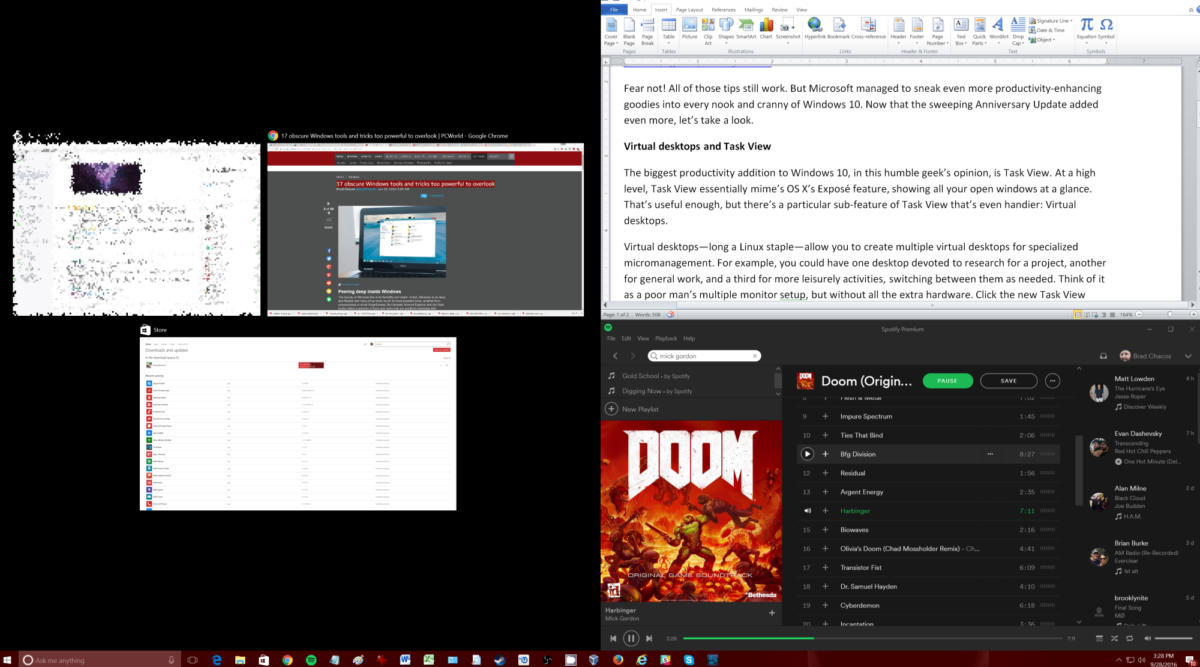Switch to the Home tab in Word

pos(640,9)
